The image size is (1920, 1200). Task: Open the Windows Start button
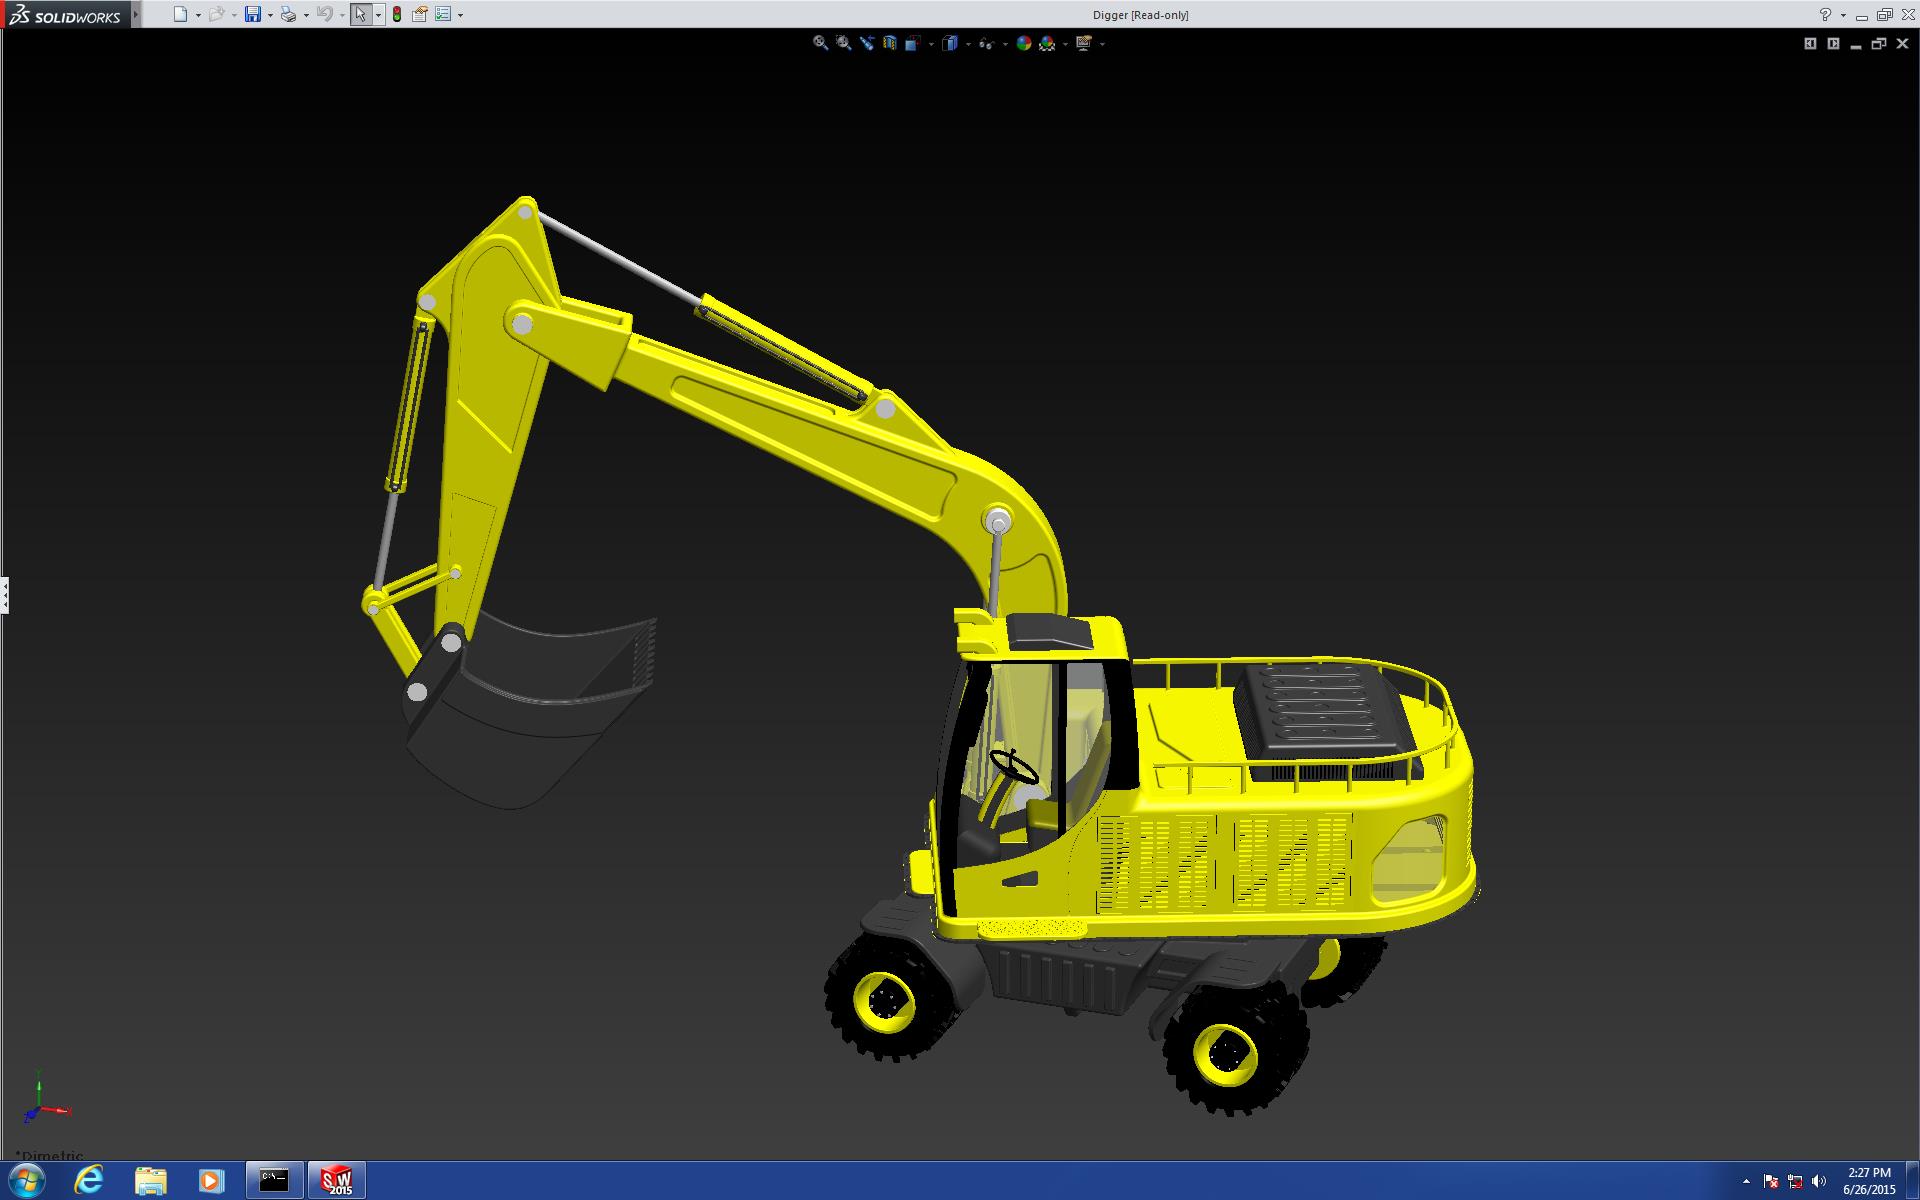tap(26, 1181)
